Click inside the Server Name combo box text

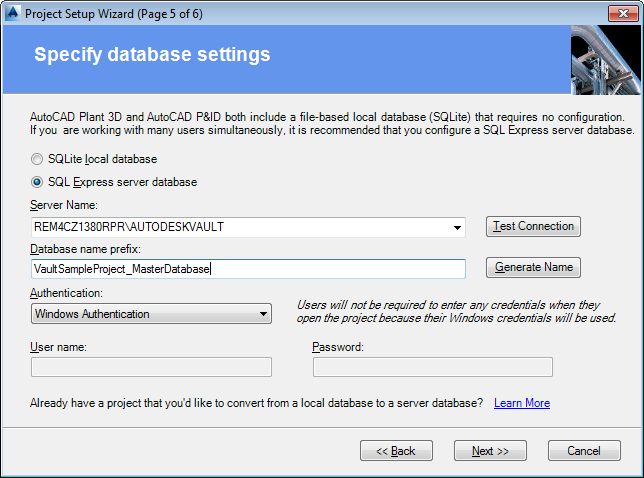click(x=241, y=227)
